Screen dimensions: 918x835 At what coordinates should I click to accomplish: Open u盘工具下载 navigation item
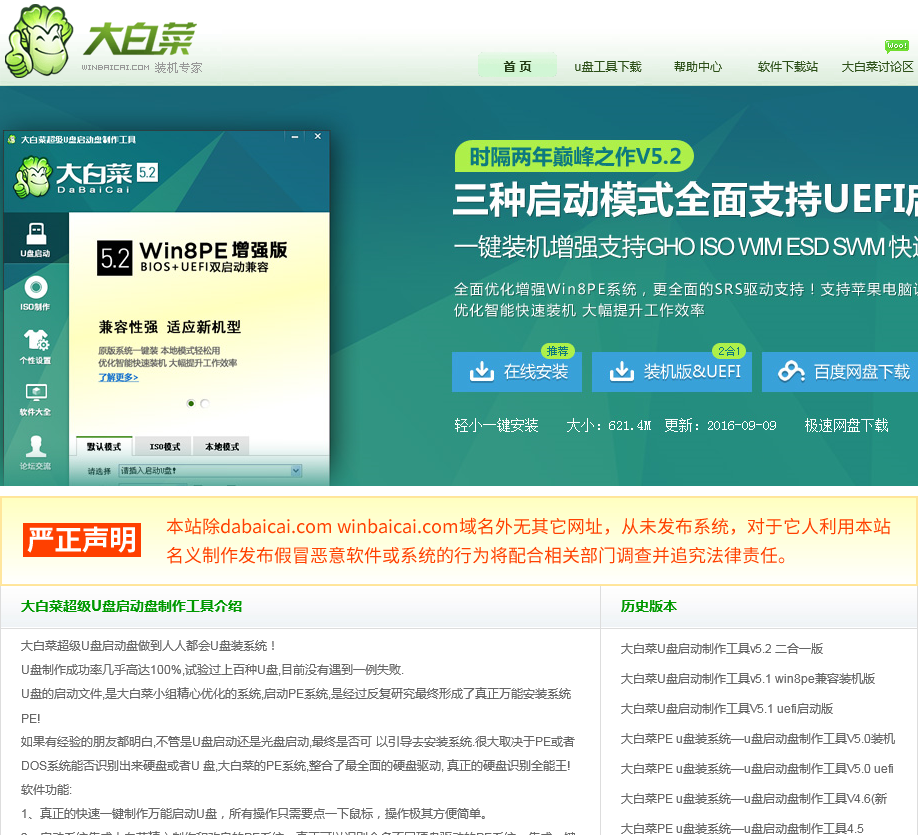pos(608,66)
